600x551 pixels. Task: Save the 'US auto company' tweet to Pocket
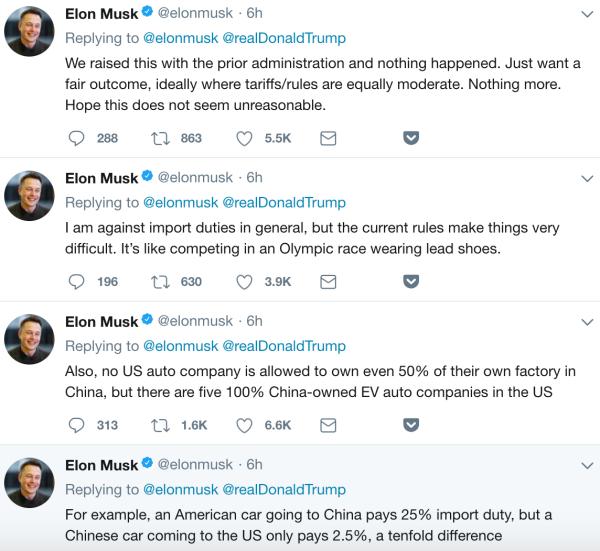click(410, 424)
